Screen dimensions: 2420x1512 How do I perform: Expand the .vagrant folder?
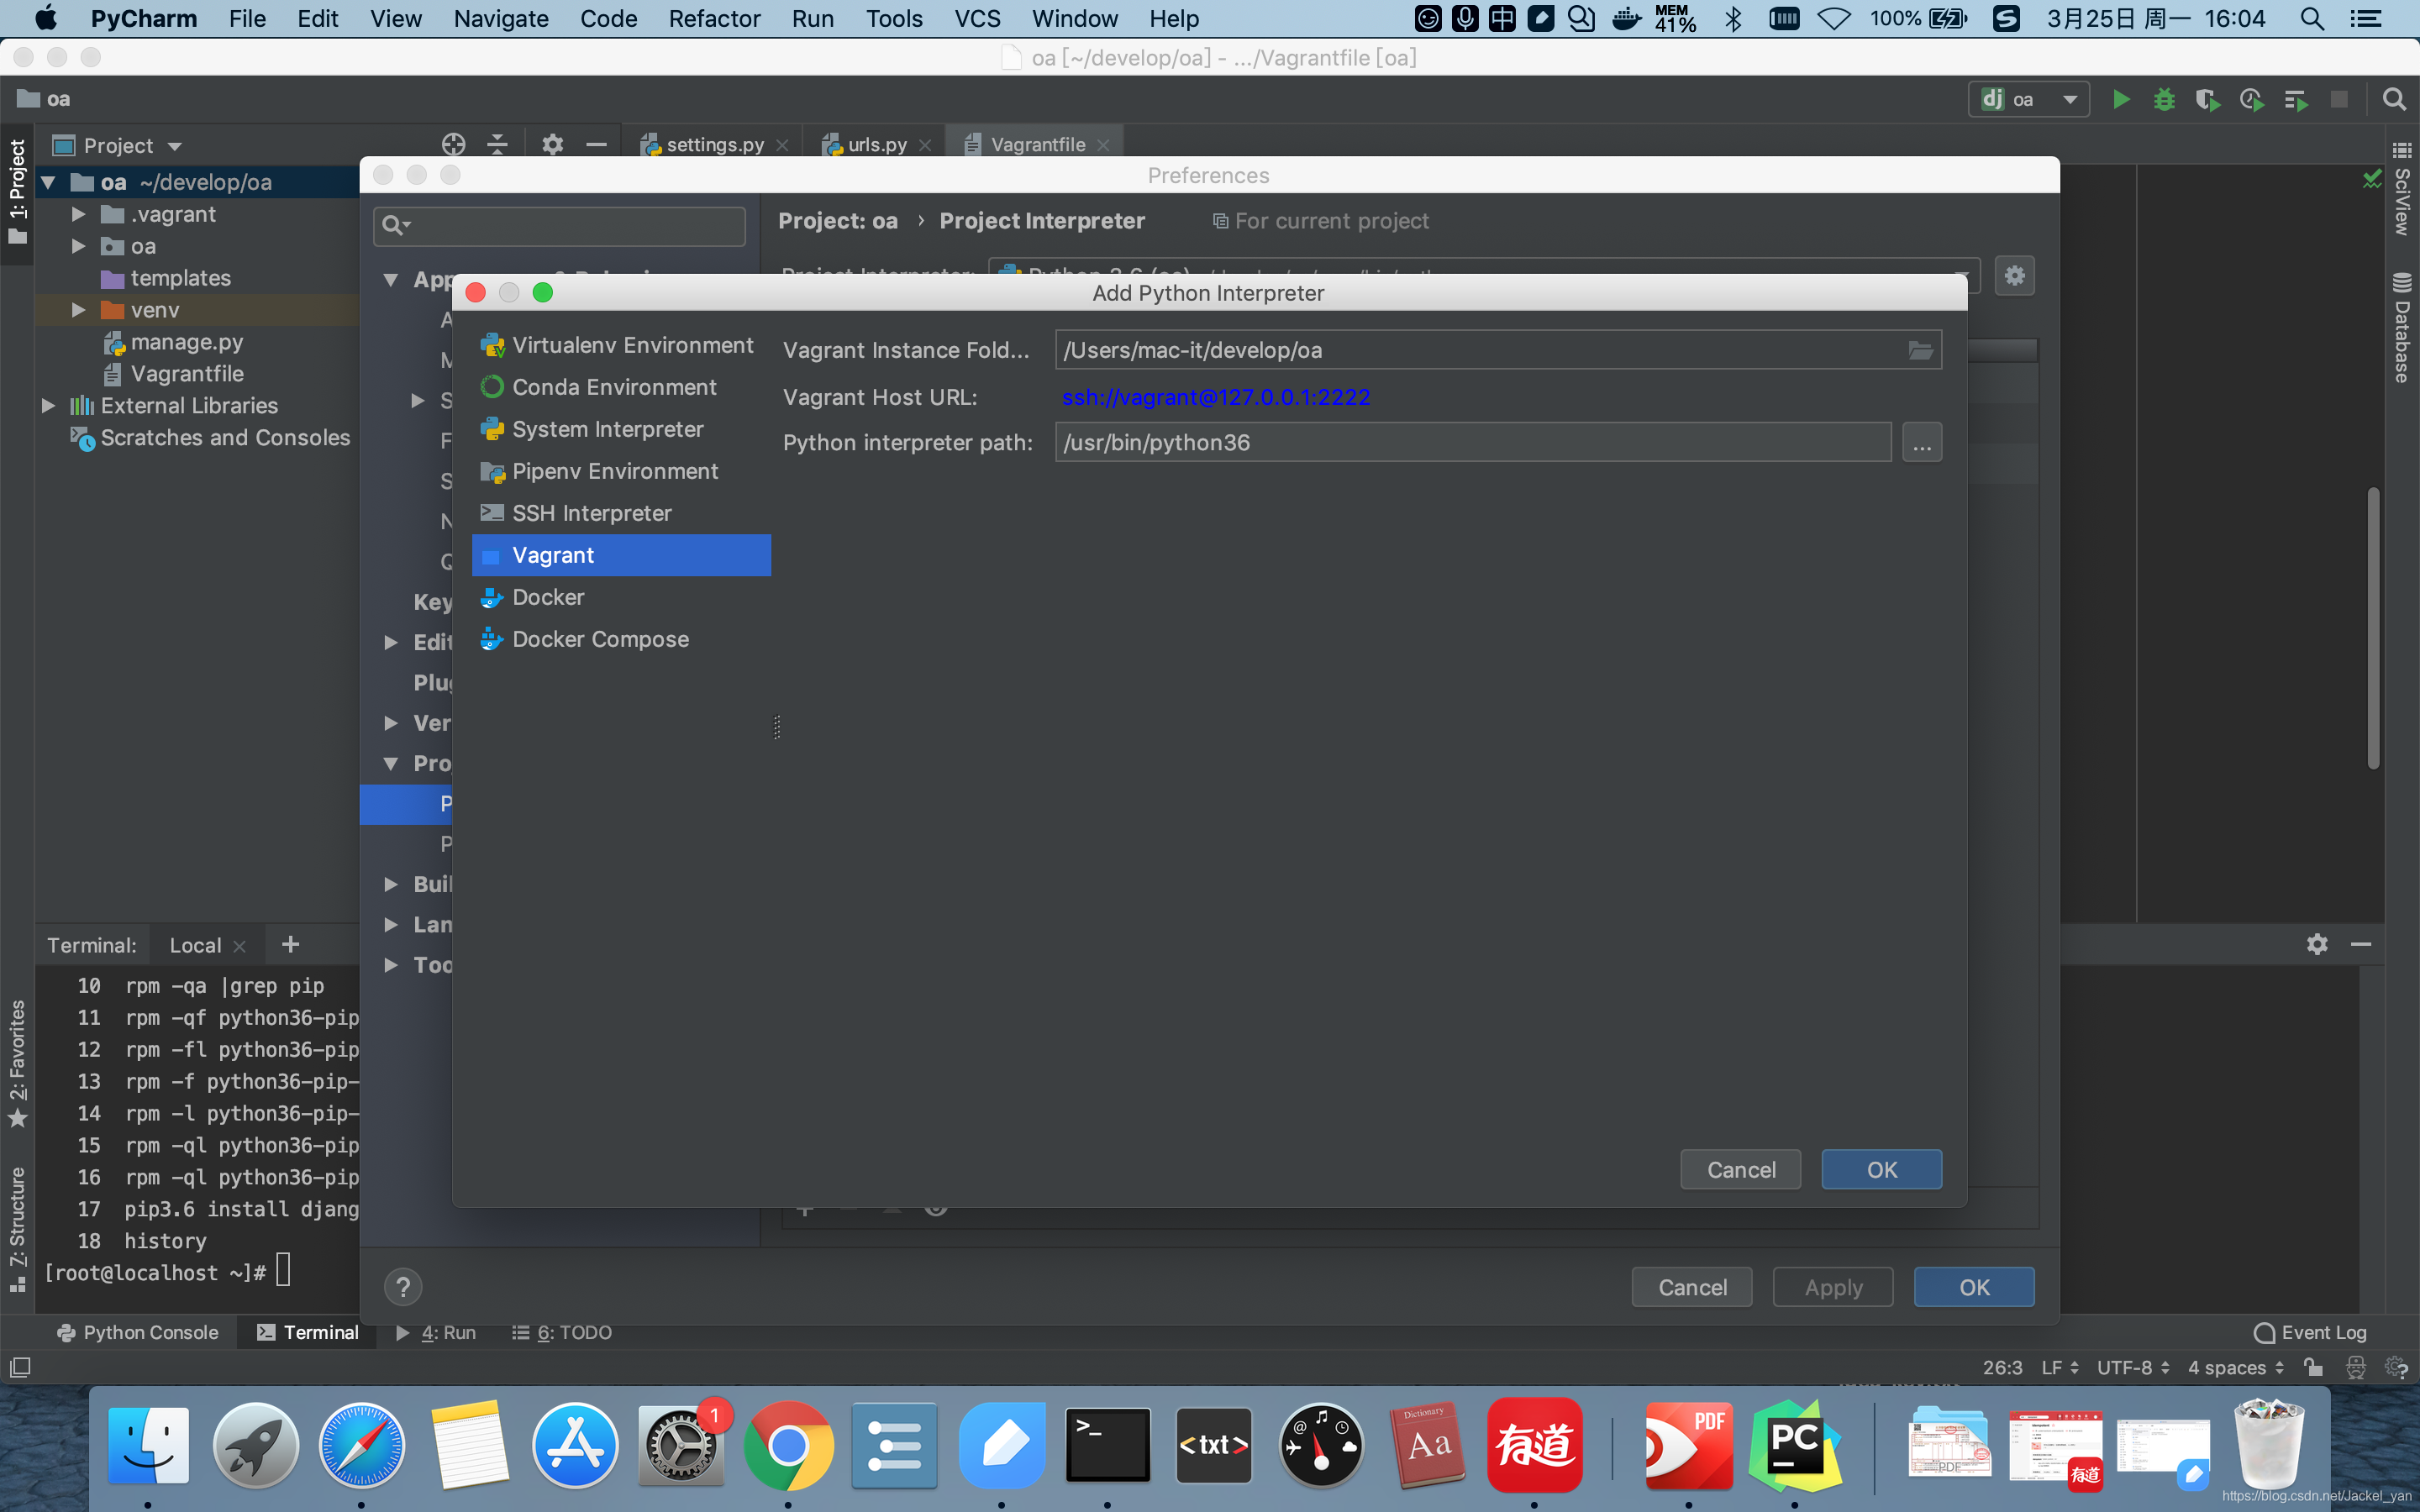point(78,214)
